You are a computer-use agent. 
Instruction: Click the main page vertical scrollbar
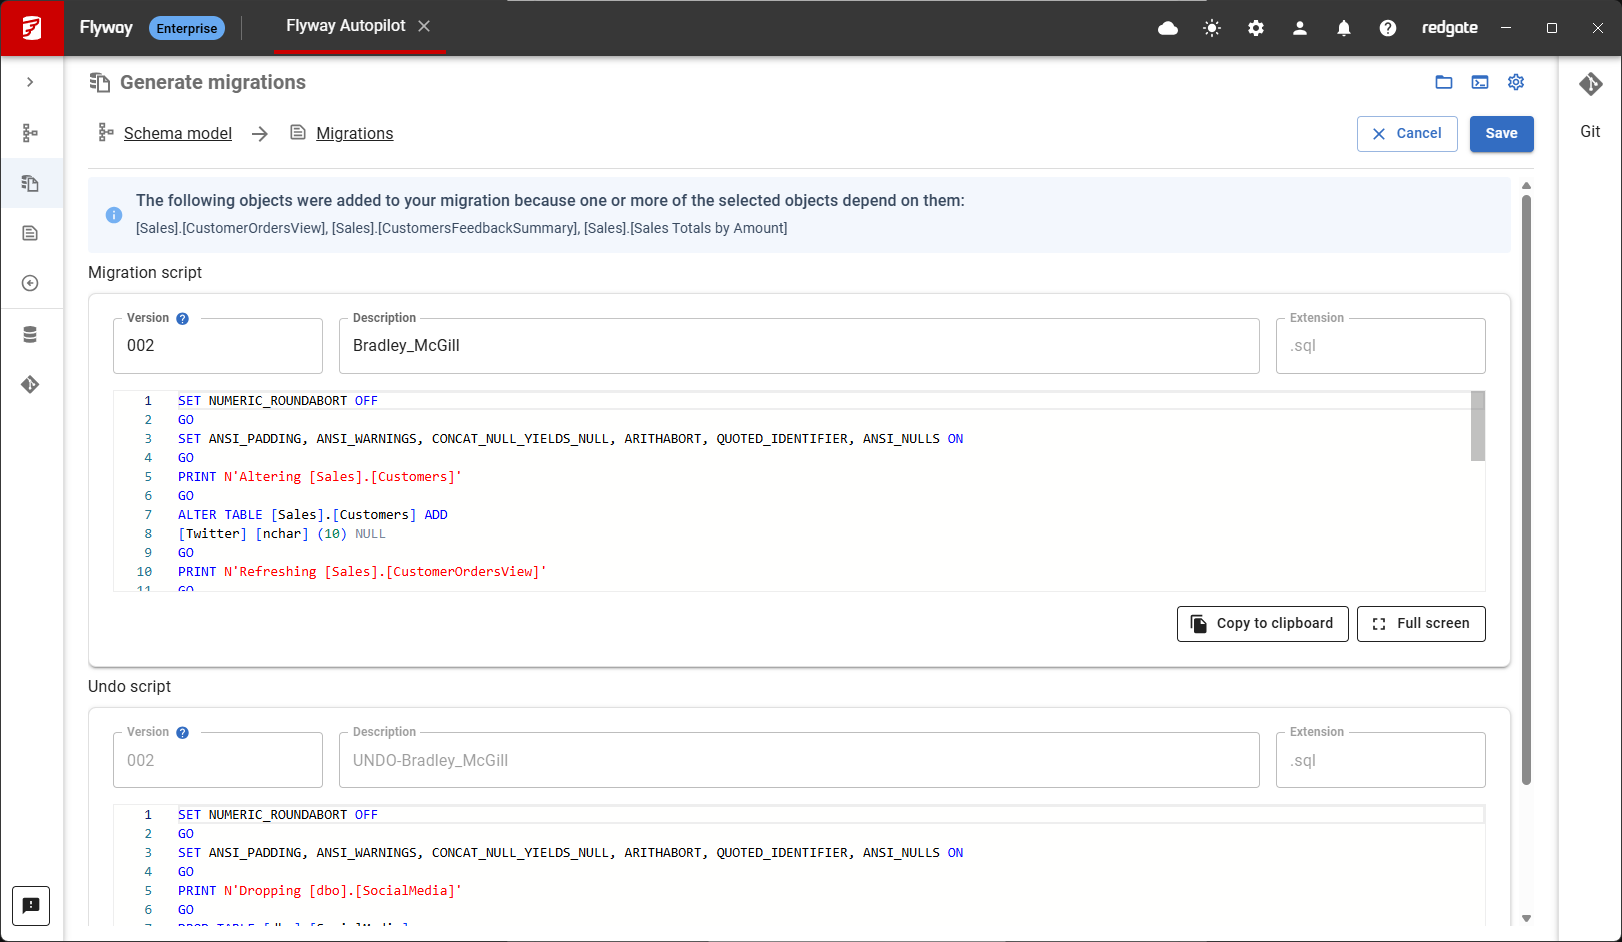1526,490
